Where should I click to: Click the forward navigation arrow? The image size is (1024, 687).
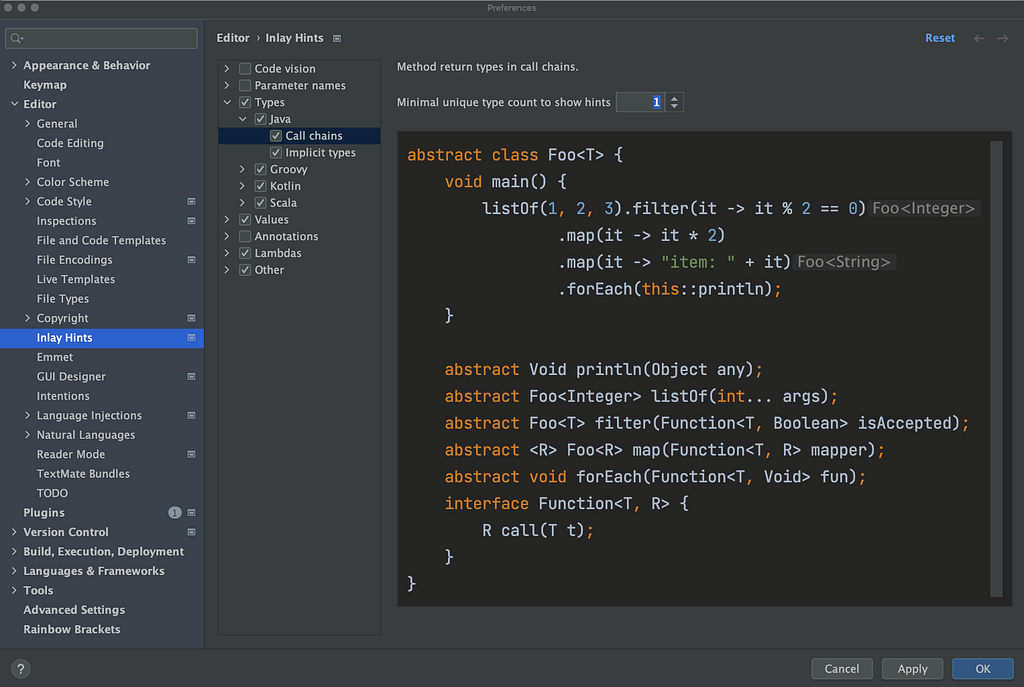pyautogui.click(x=1002, y=39)
